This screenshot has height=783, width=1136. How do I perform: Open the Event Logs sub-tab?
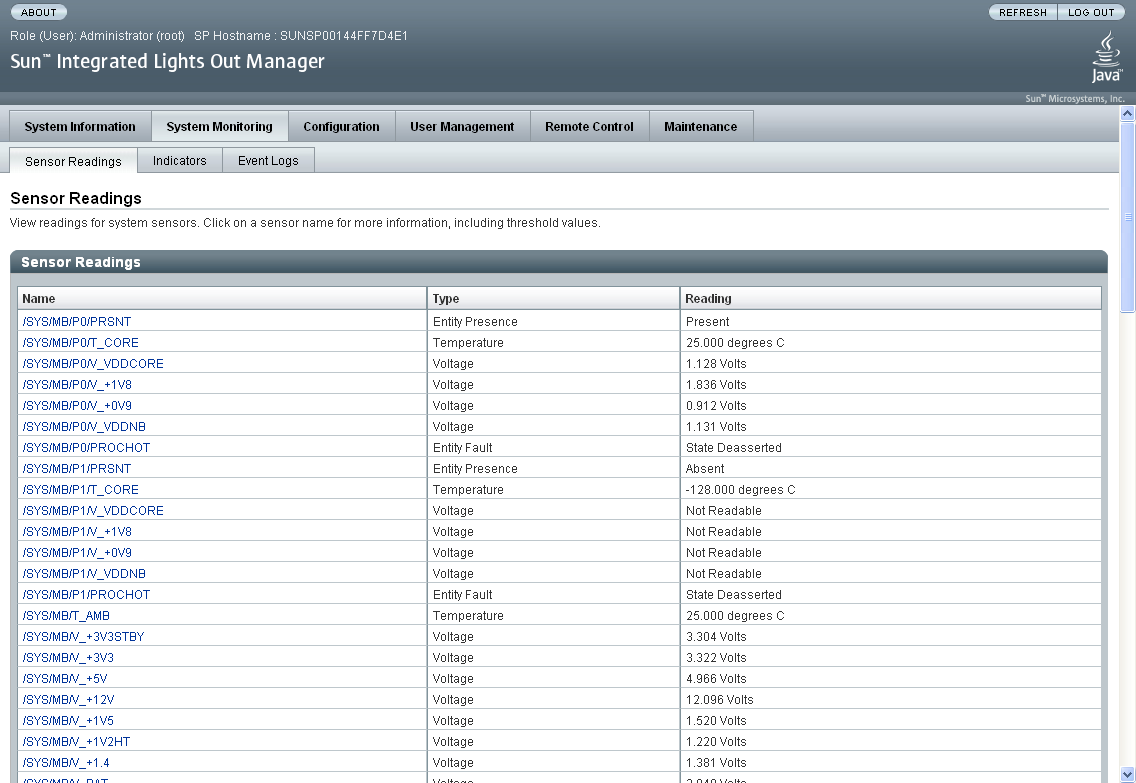[x=268, y=161]
